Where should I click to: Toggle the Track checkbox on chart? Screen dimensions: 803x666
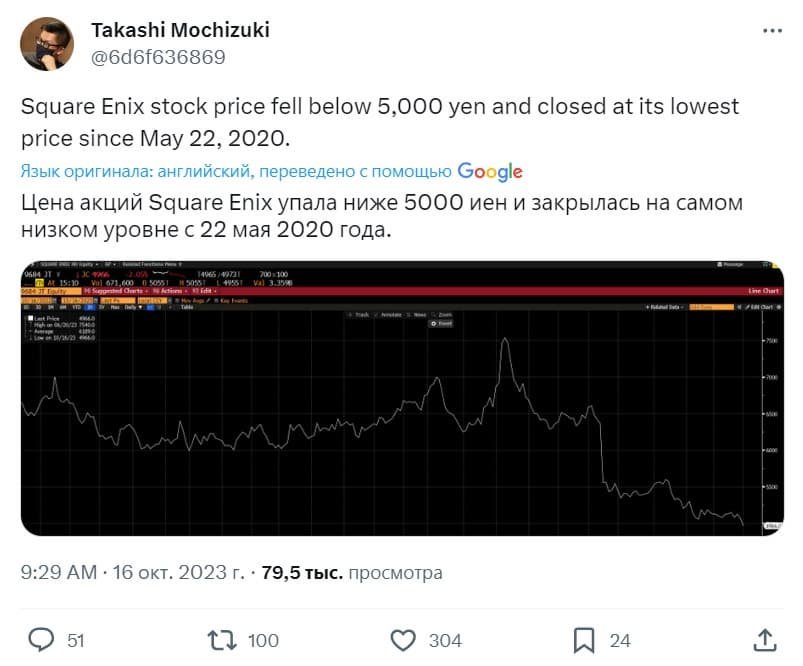click(x=348, y=314)
